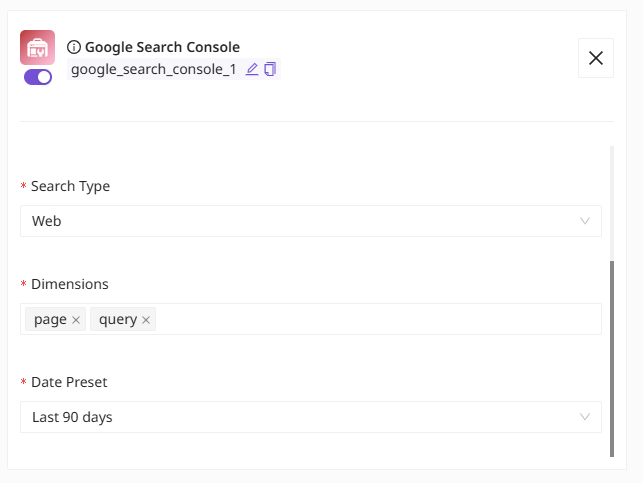Image resolution: width=643 pixels, height=483 pixels.
Task: Click the Google Search Console app icon
Action: [x=37, y=48]
